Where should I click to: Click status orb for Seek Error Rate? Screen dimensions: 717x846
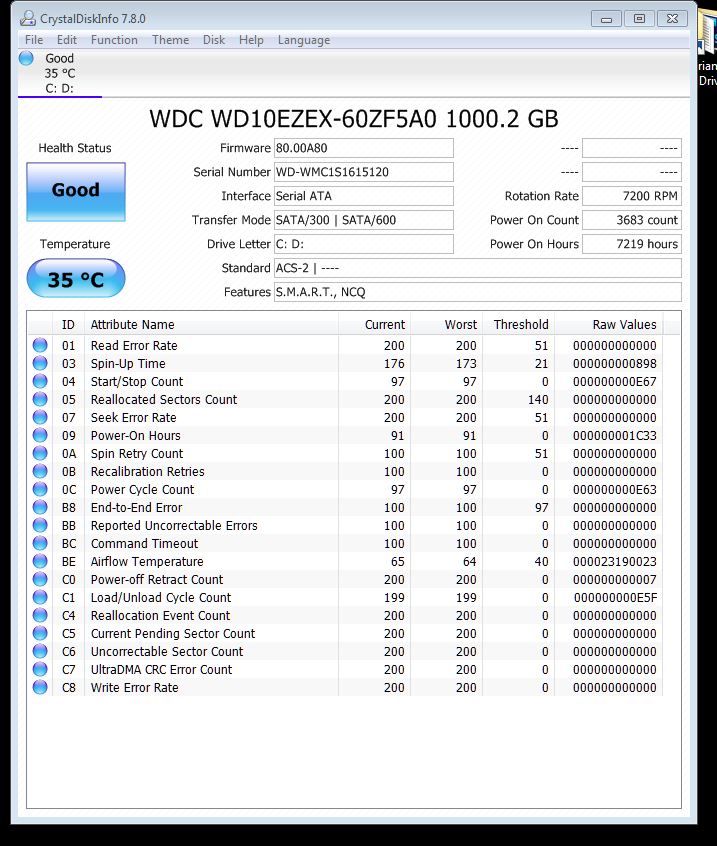click(x=40, y=417)
